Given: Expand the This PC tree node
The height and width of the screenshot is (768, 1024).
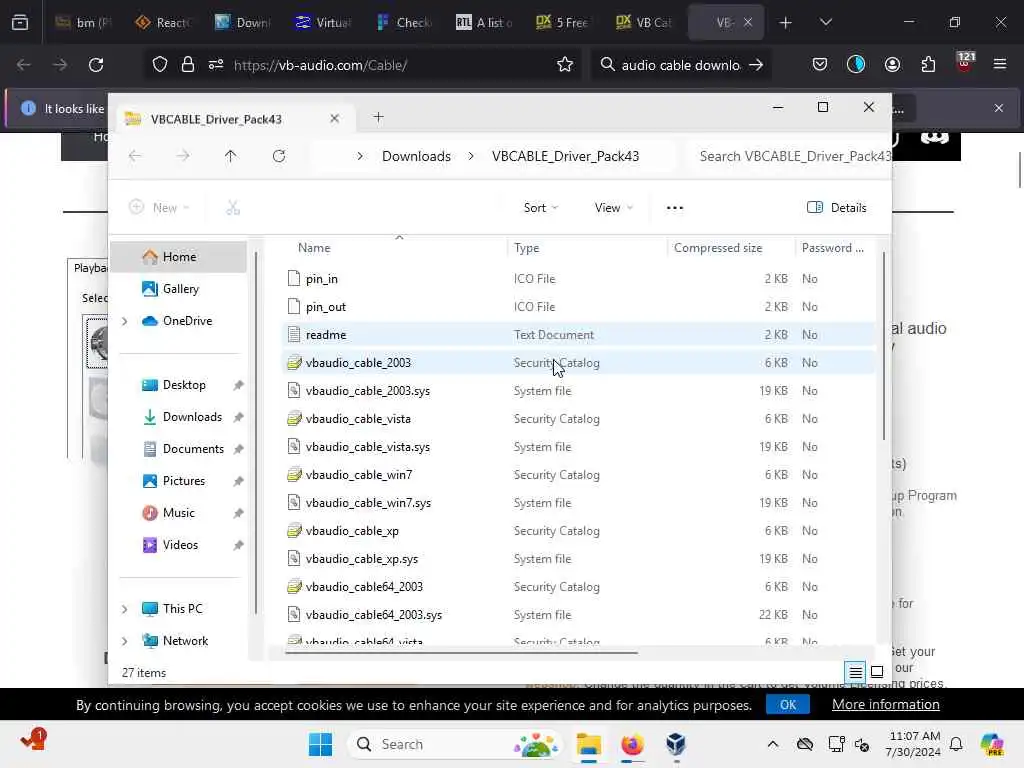Looking at the screenshot, I should 125,609.
